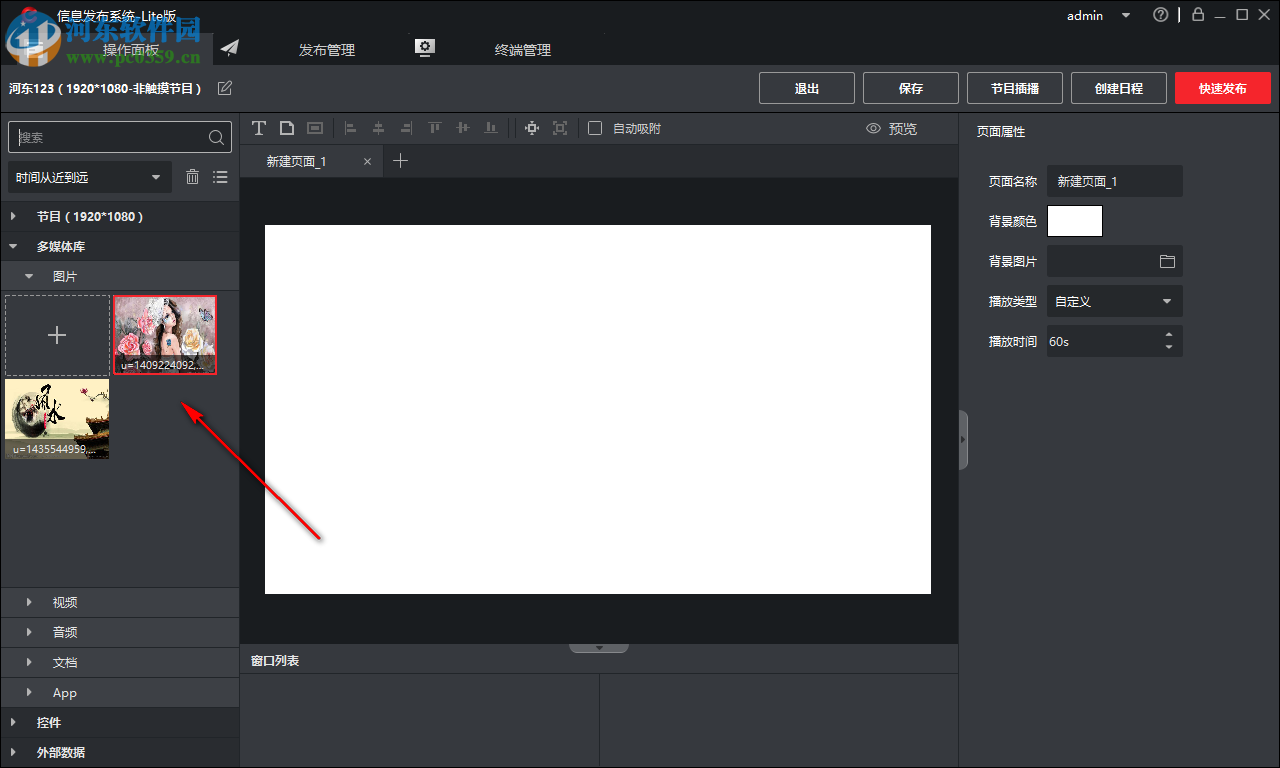Image resolution: width=1280 pixels, height=768 pixels.
Task: Click the new page icon next to Text tool
Action: (x=287, y=128)
